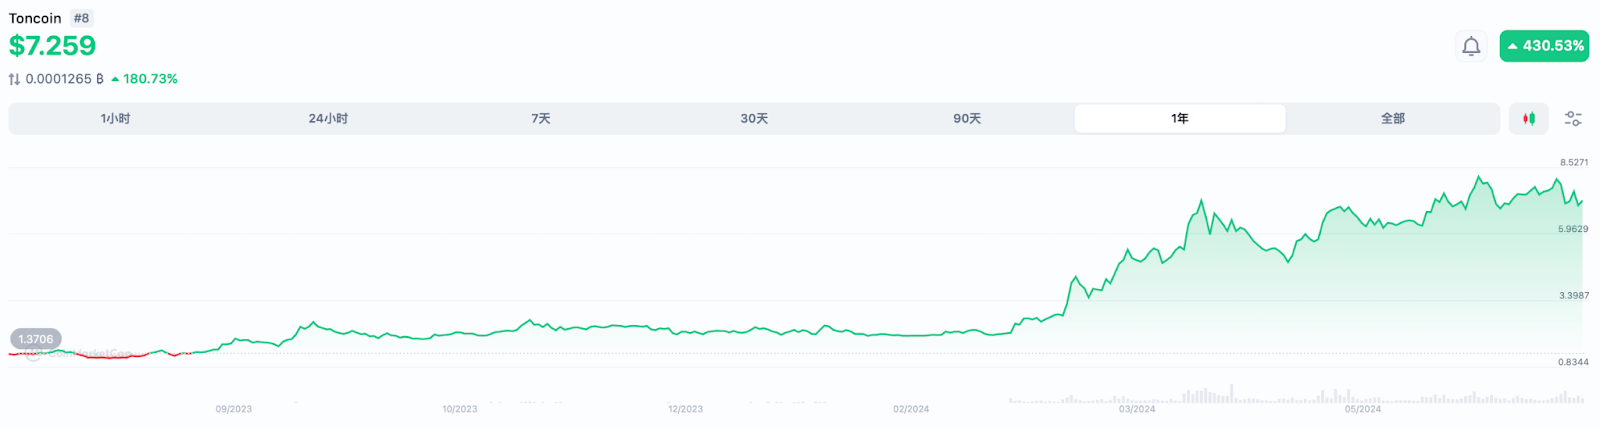Click the 8.5271 y-axis label
Image resolution: width=1600 pixels, height=428 pixels.
(1574, 162)
